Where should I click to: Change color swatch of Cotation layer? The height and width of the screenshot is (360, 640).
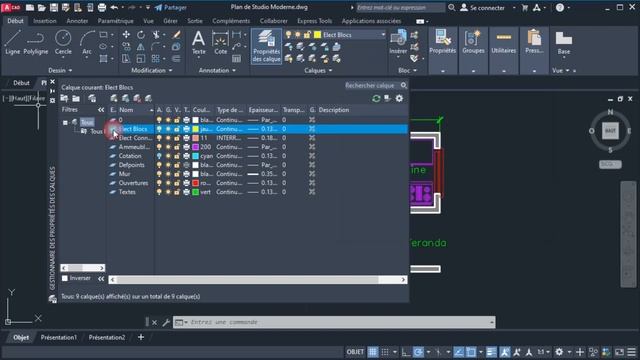196,156
